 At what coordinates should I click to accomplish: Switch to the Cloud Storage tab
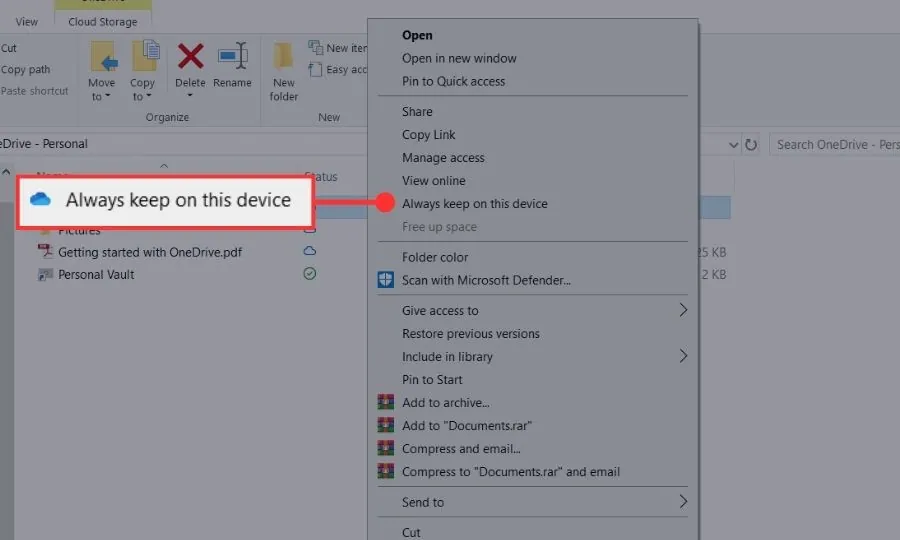tap(103, 22)
